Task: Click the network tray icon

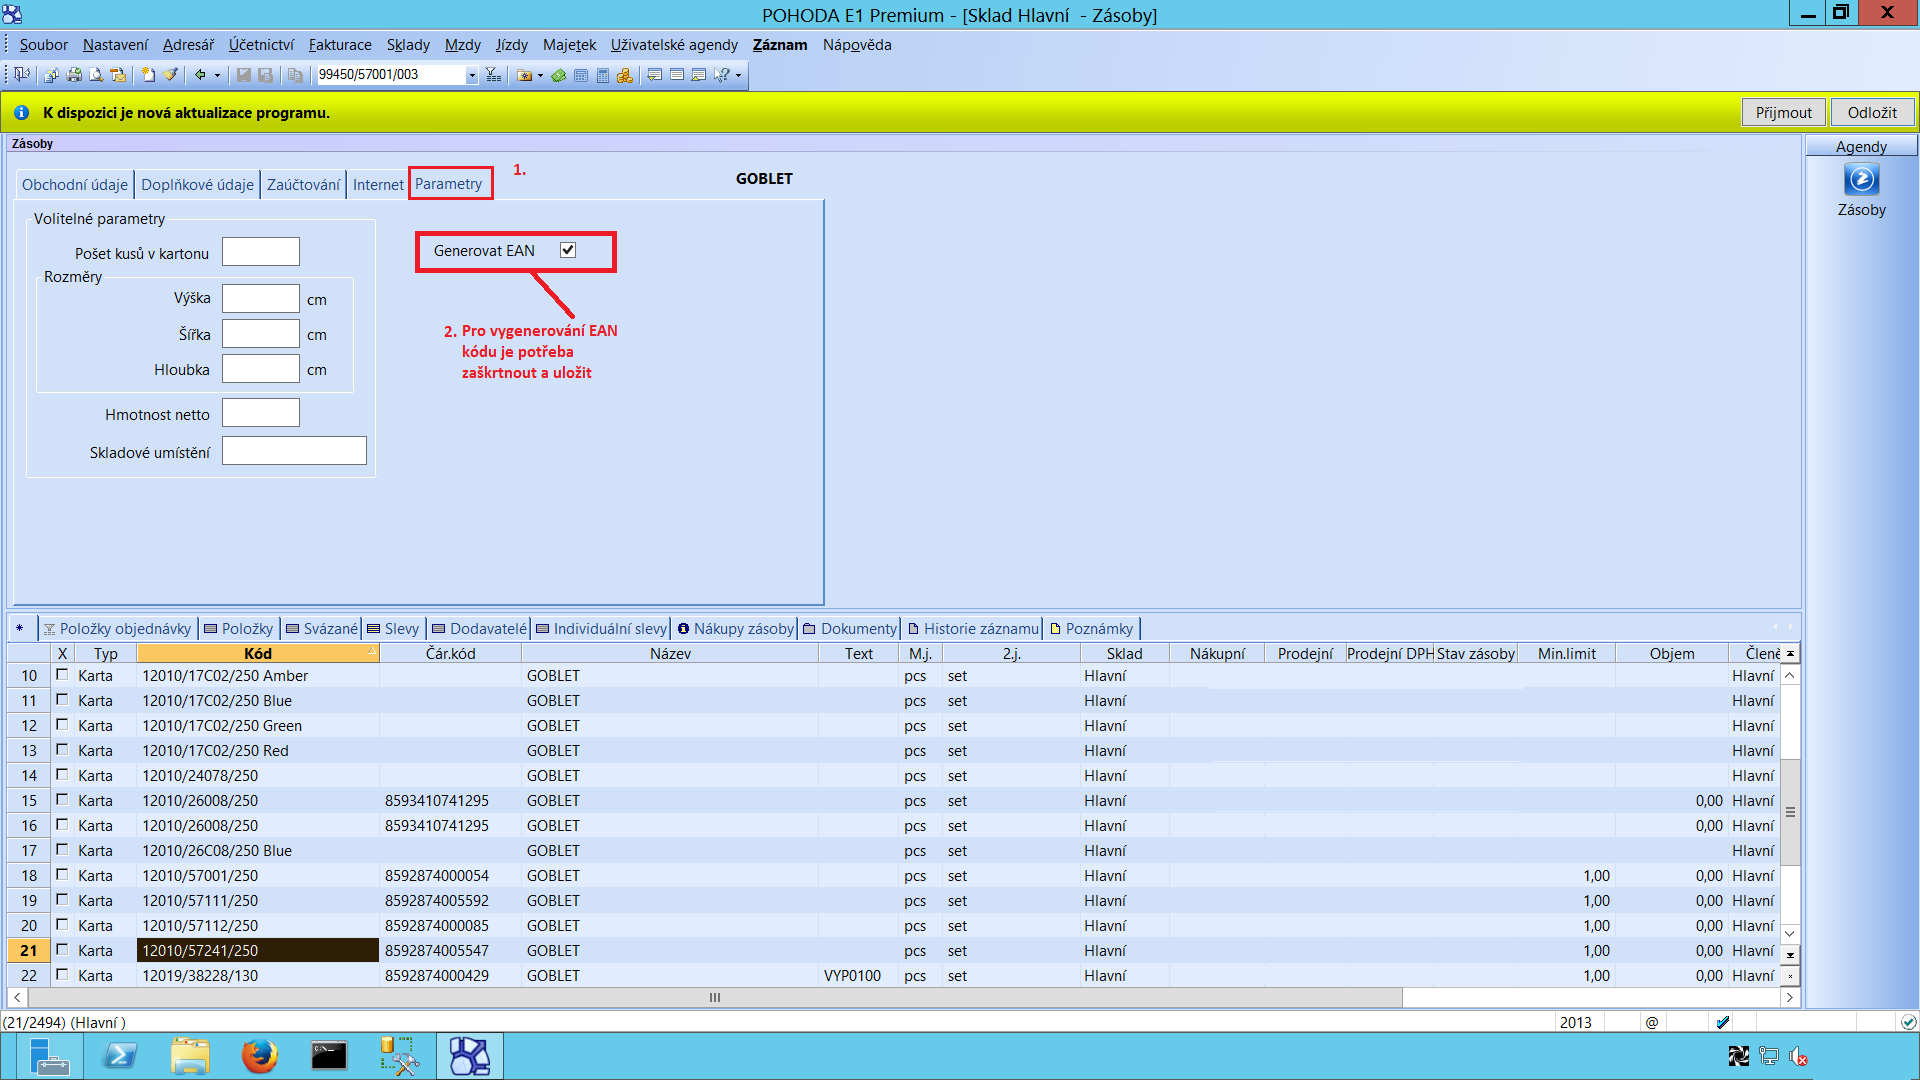Action: point(1769,1056)
